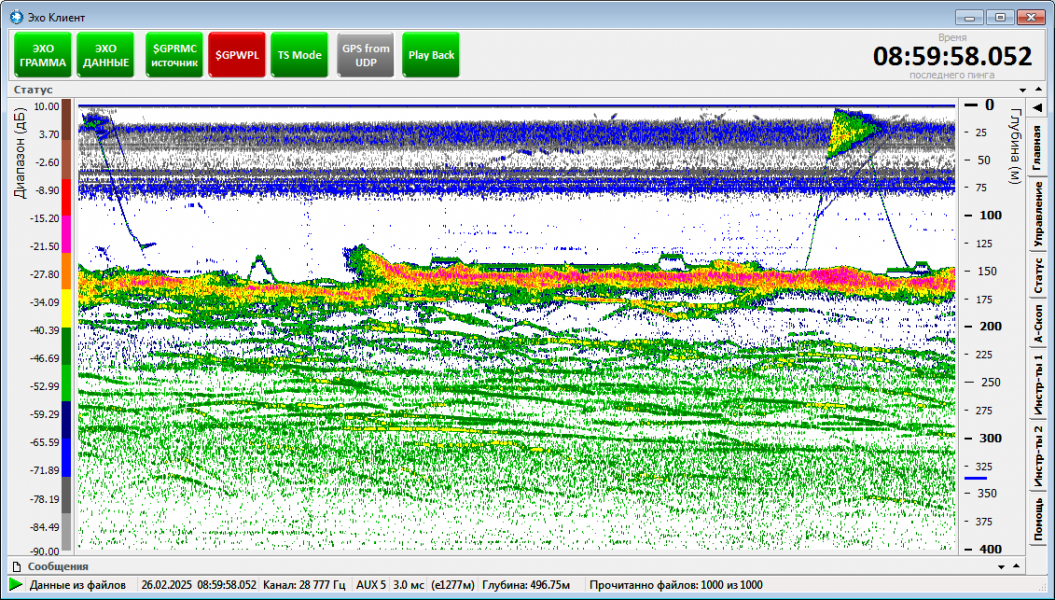This screenshot has width=1055, height=600.
Task: Click the blue depth marker on depth scale
Action: tap(976, 479)
